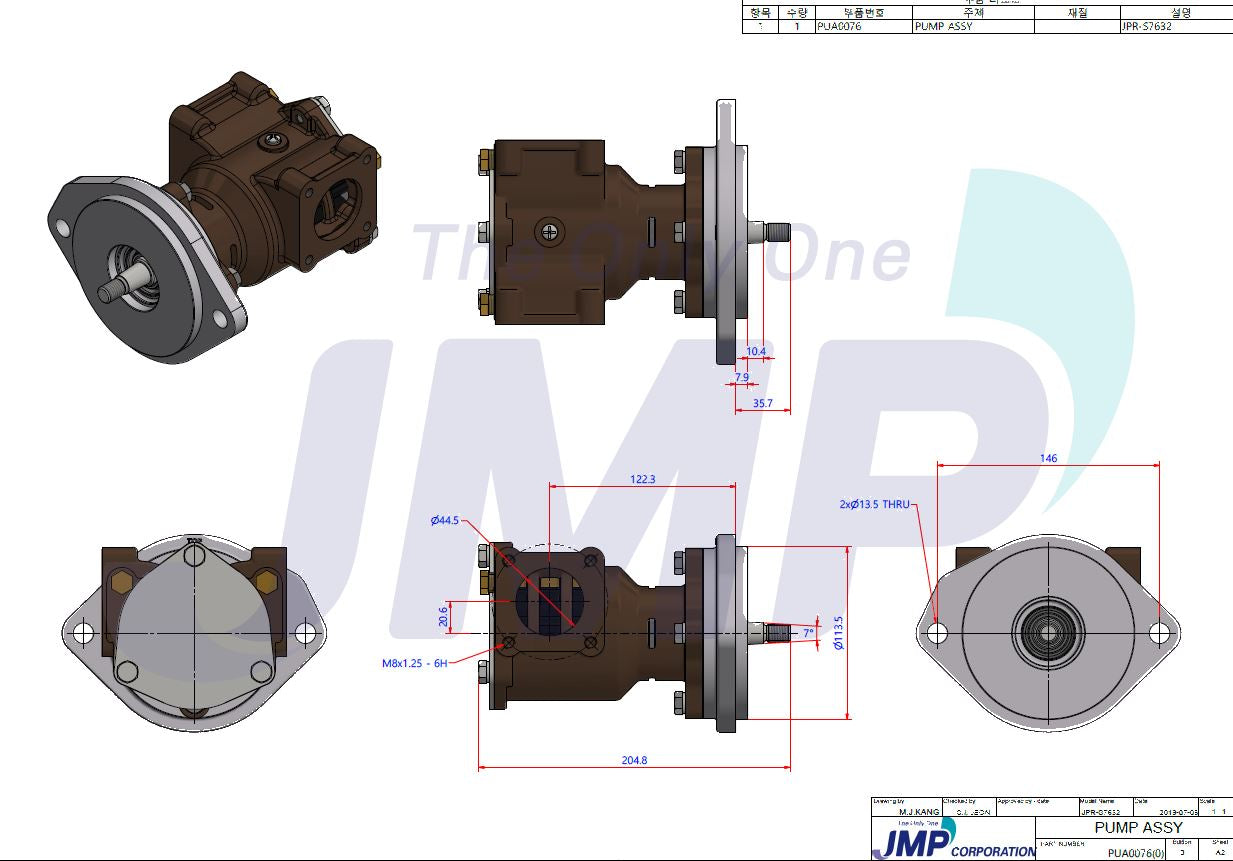1233x861 pixels.
Task: Click JPR-S7632 in parts list description
Action: (x=1146, y=27)
